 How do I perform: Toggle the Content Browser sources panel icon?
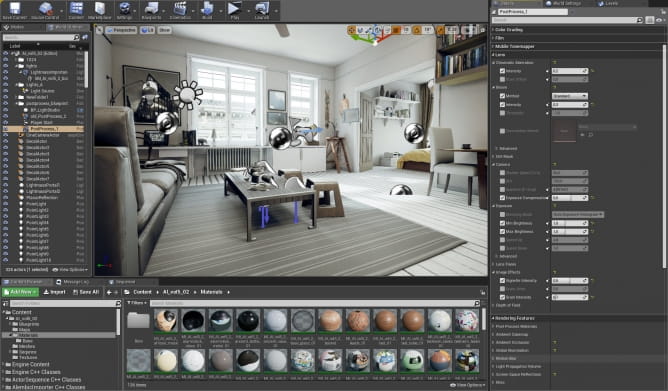6,303
